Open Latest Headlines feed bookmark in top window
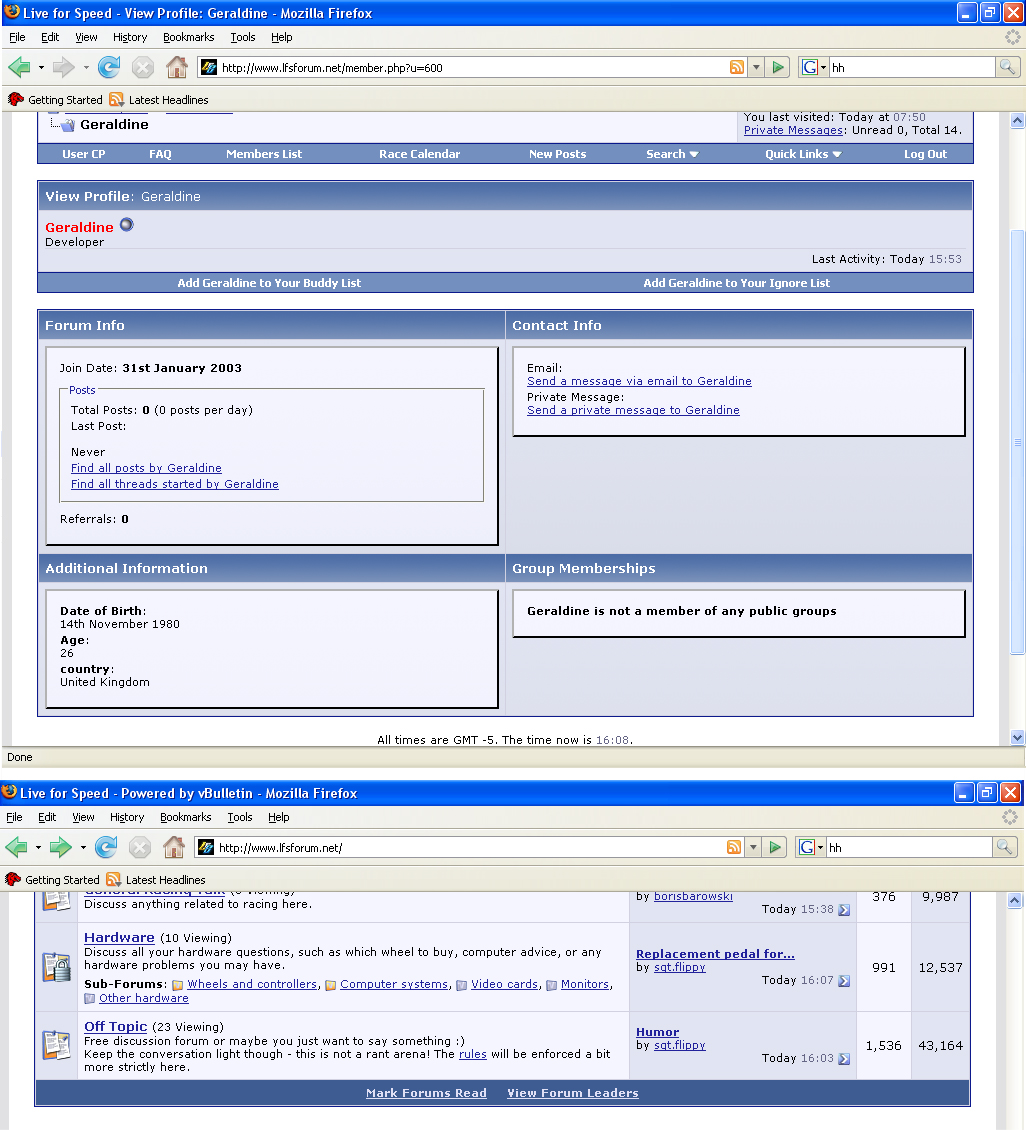This screenshot has height=1130, width=1026. [159, 100]
